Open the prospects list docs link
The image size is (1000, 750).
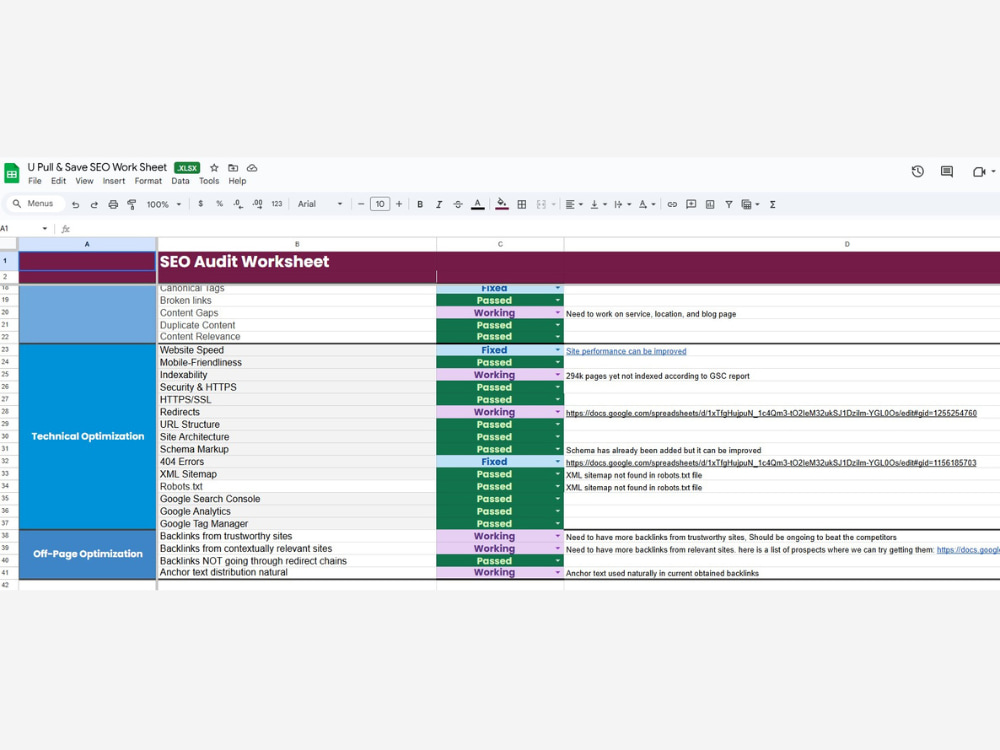point(968,550)
